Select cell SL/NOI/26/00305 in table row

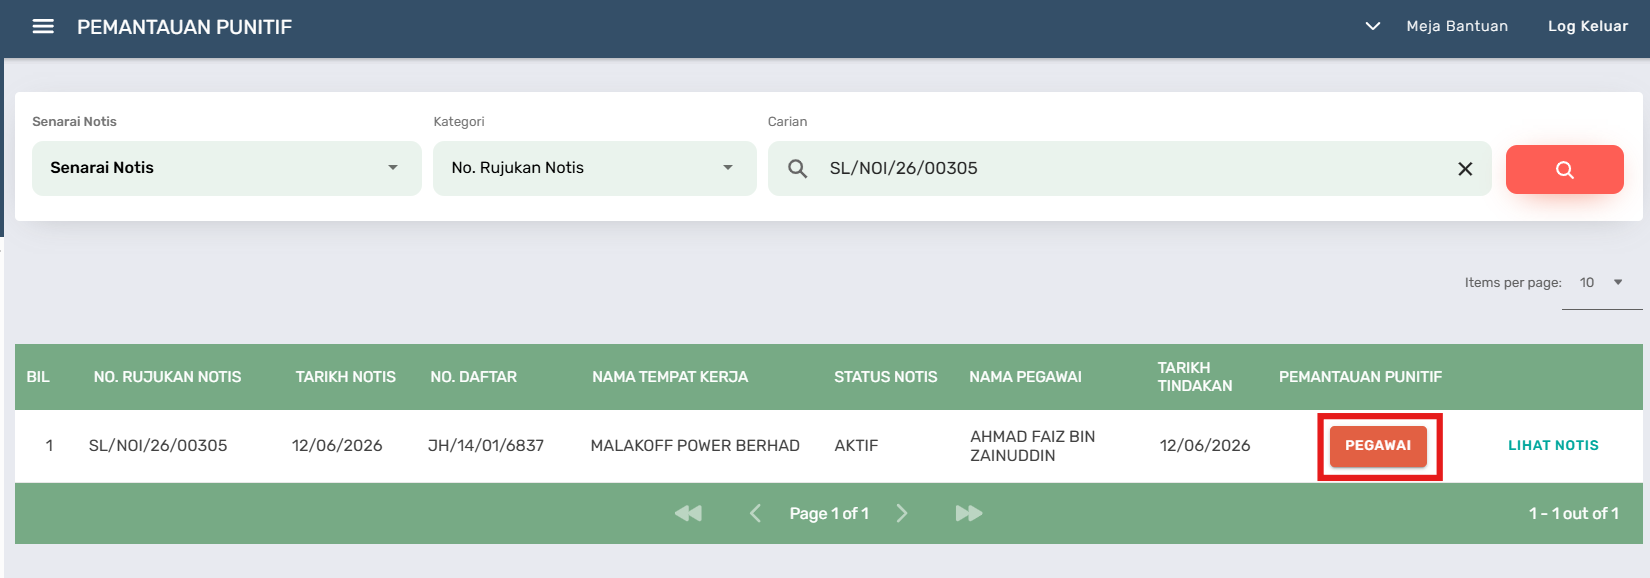[158, 446]
